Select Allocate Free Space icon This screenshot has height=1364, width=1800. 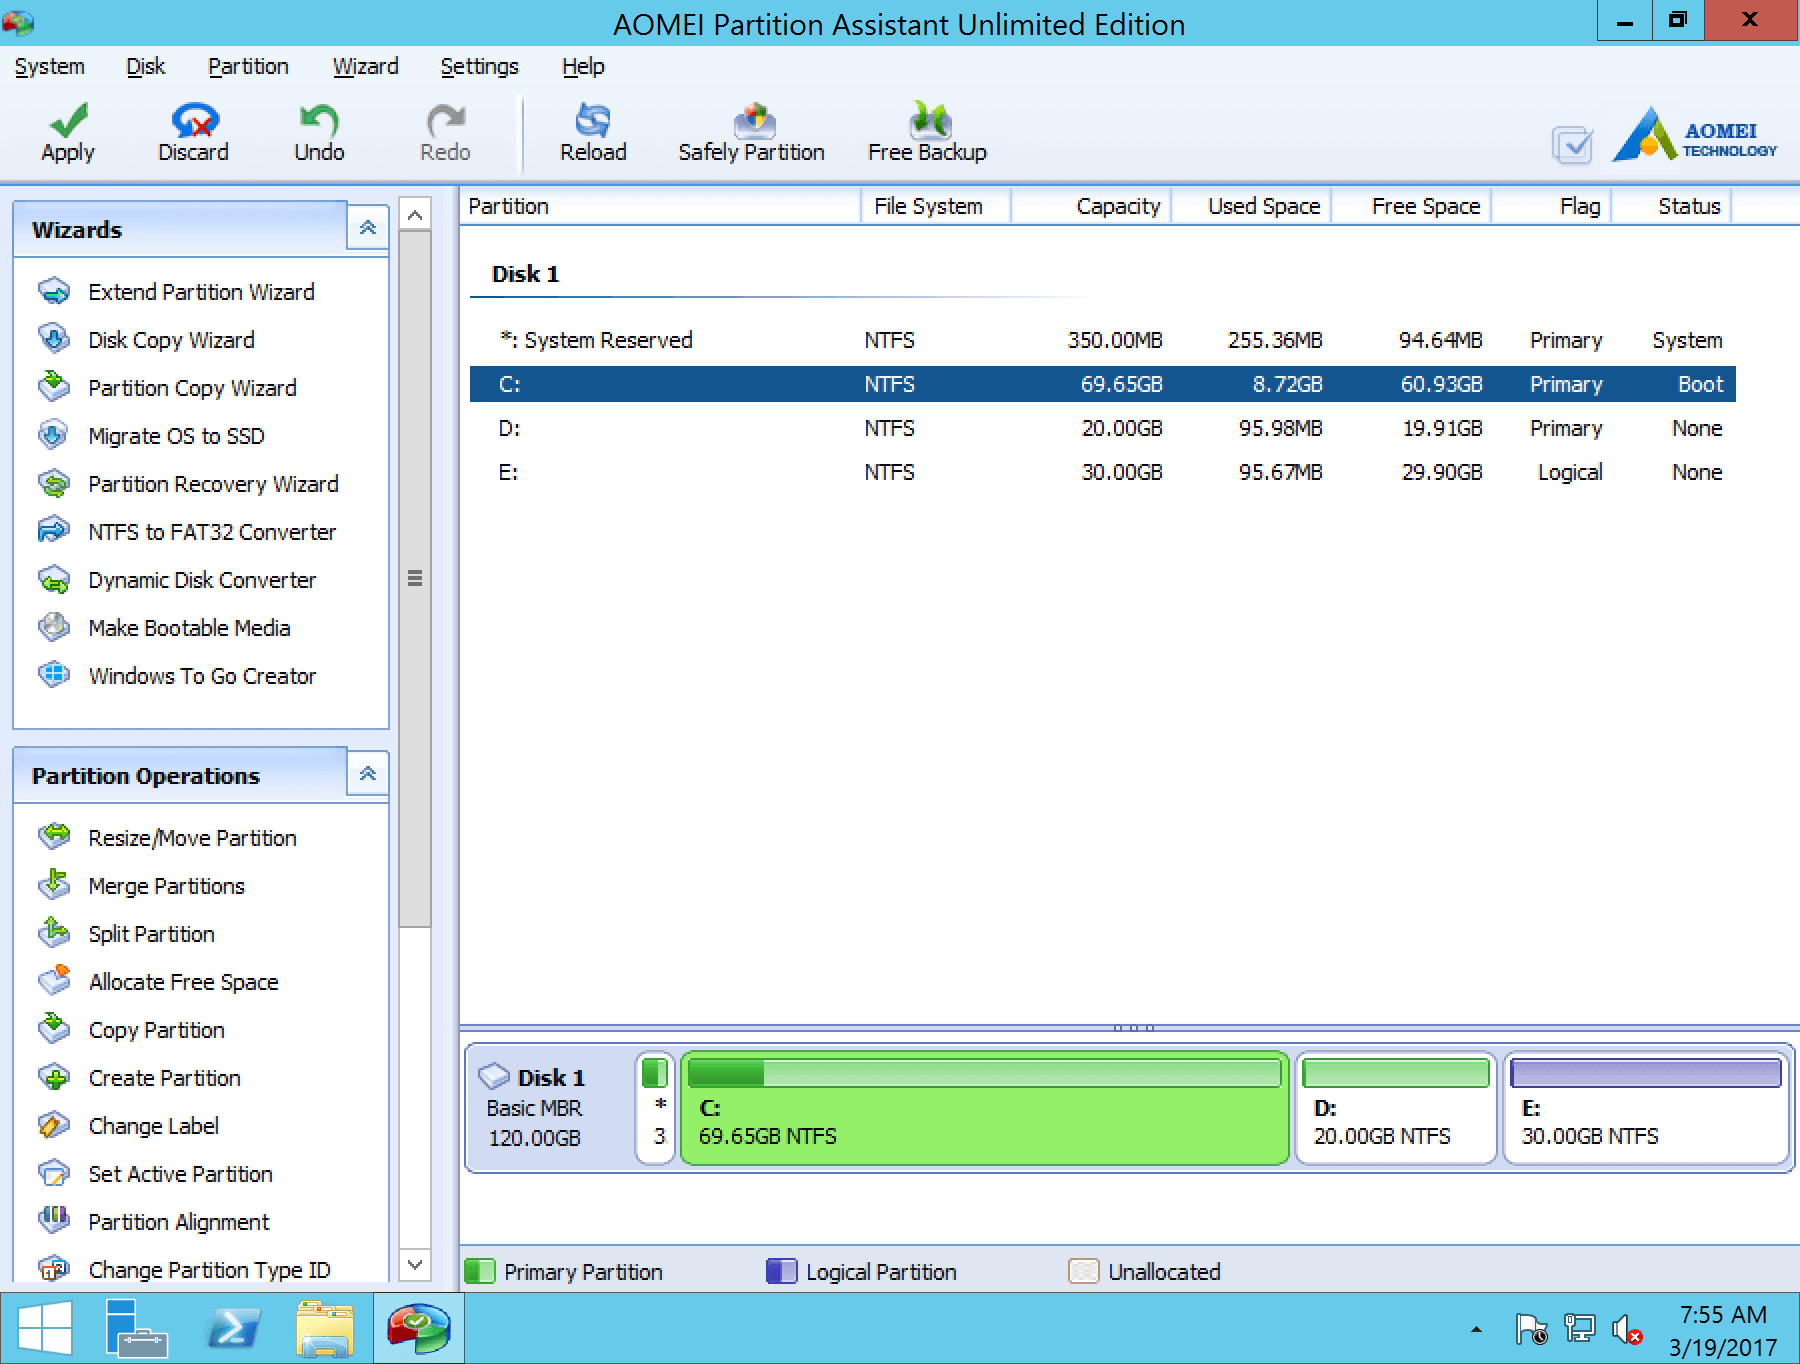click(54, 981)
